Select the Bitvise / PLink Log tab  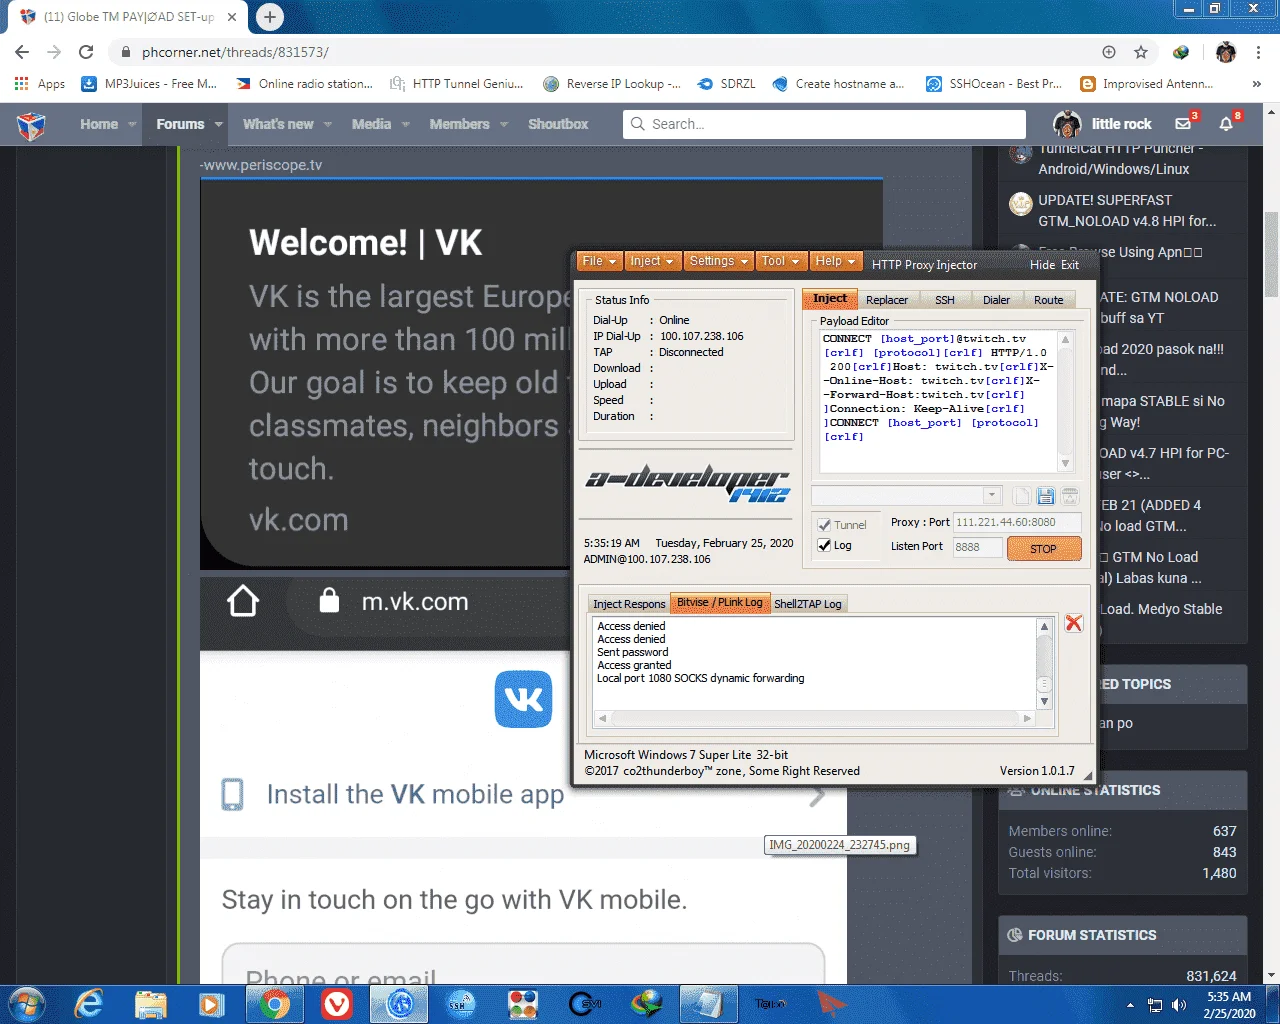pos(719,603)
